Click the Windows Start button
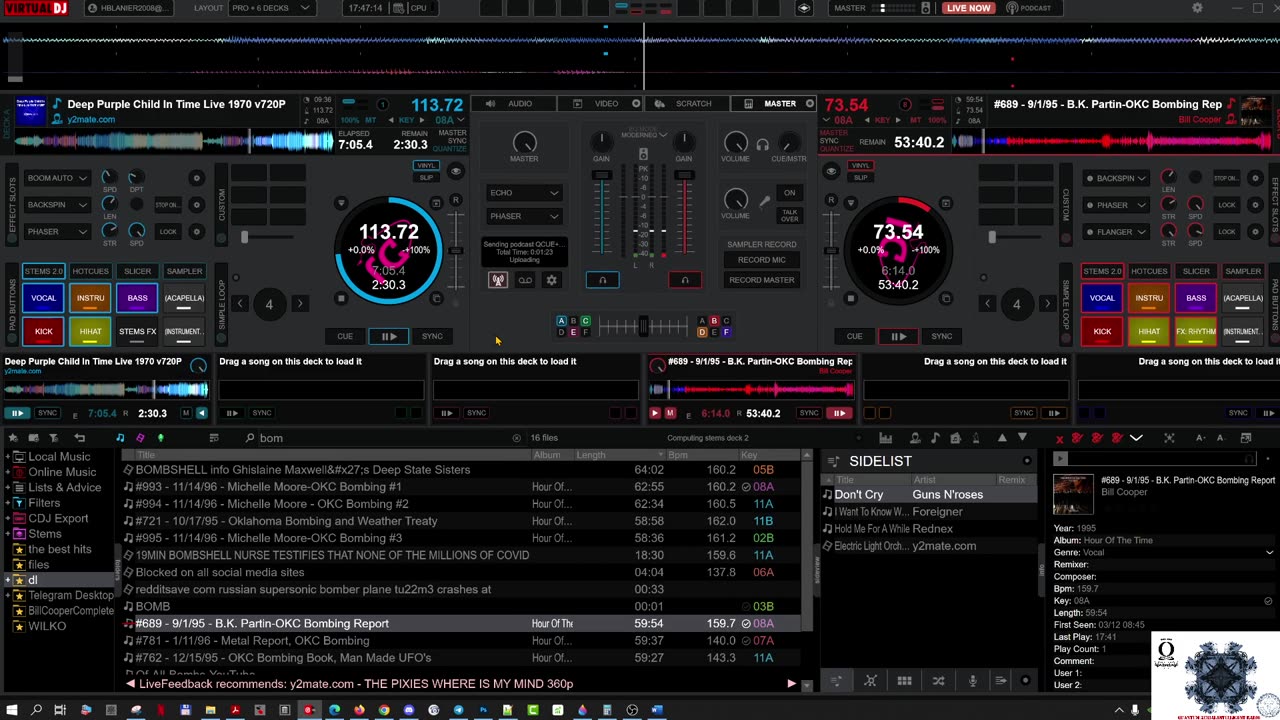The width and height of the screenshot is (1280, 720). 12,710
